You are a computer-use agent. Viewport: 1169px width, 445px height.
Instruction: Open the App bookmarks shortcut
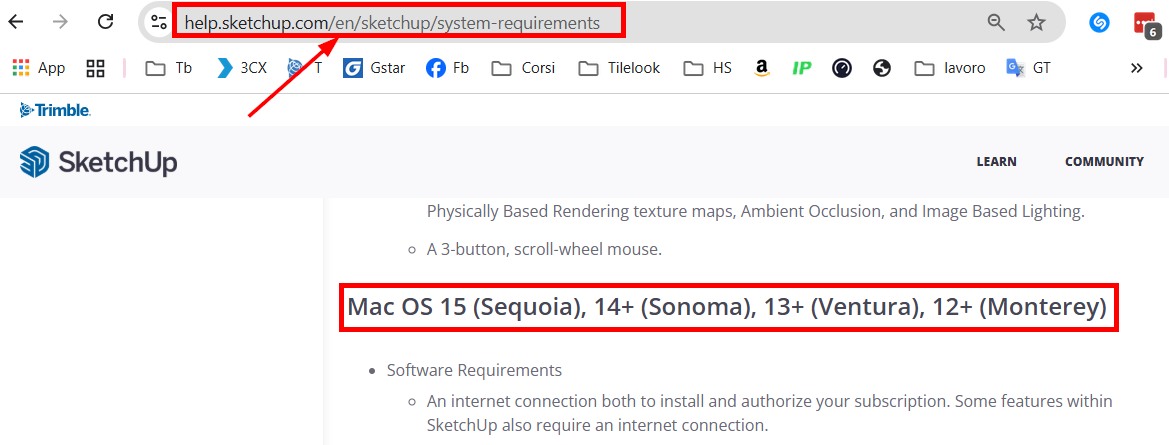[39, 69]
